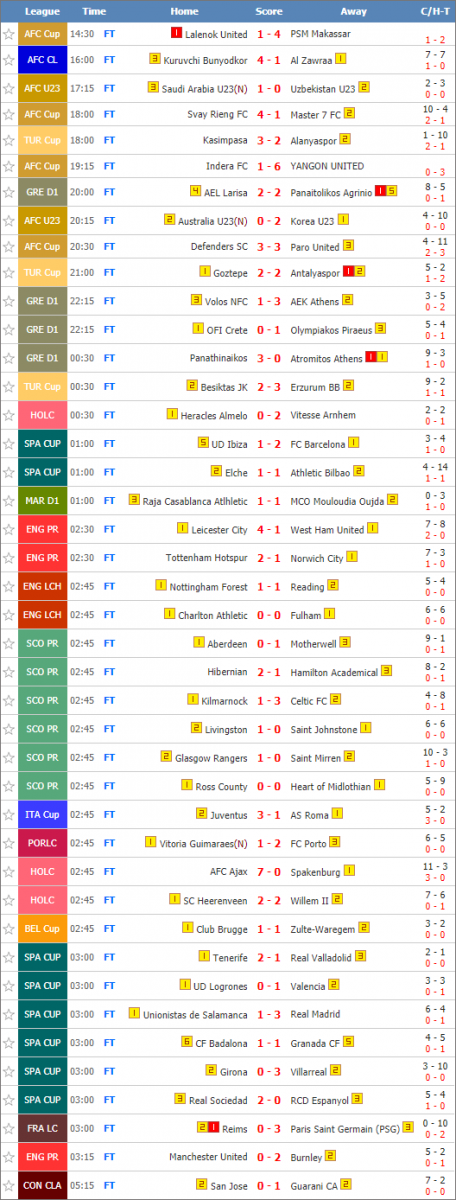This screenshot has height=1200, width=456.
Task: Click West Ham United yellow card icon
Action: click(372, 530)
